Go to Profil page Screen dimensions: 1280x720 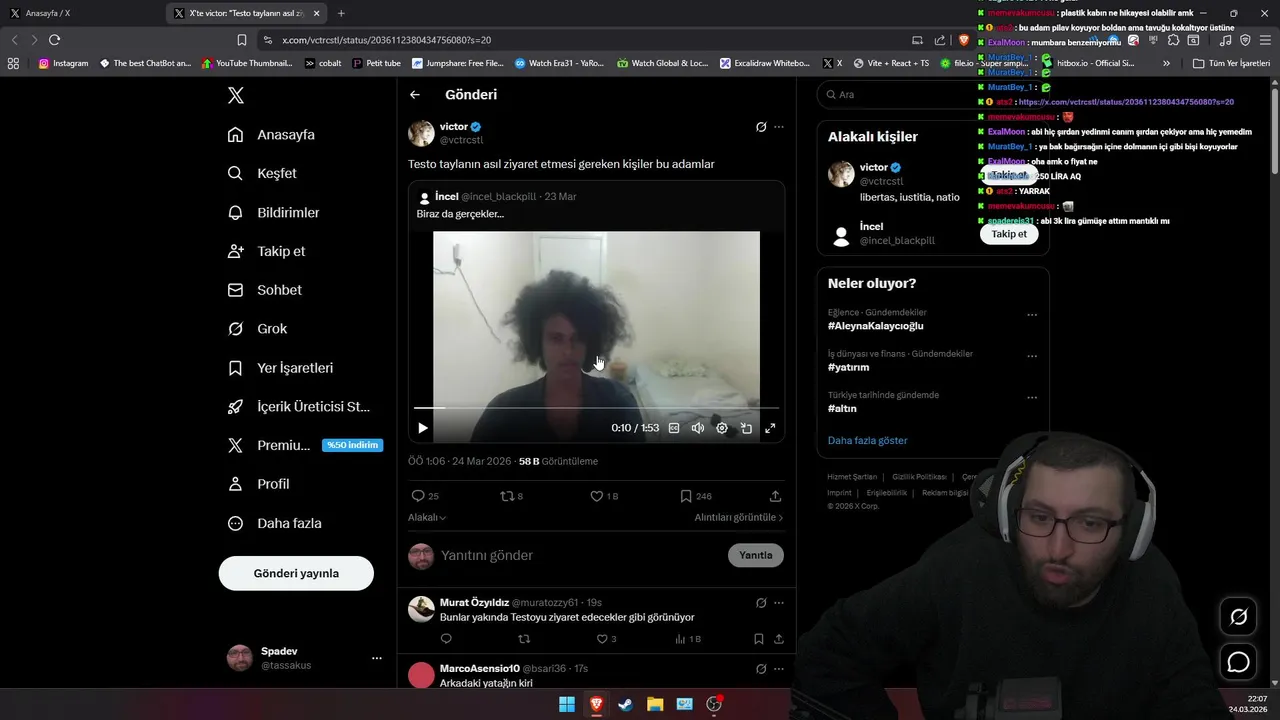258,484
